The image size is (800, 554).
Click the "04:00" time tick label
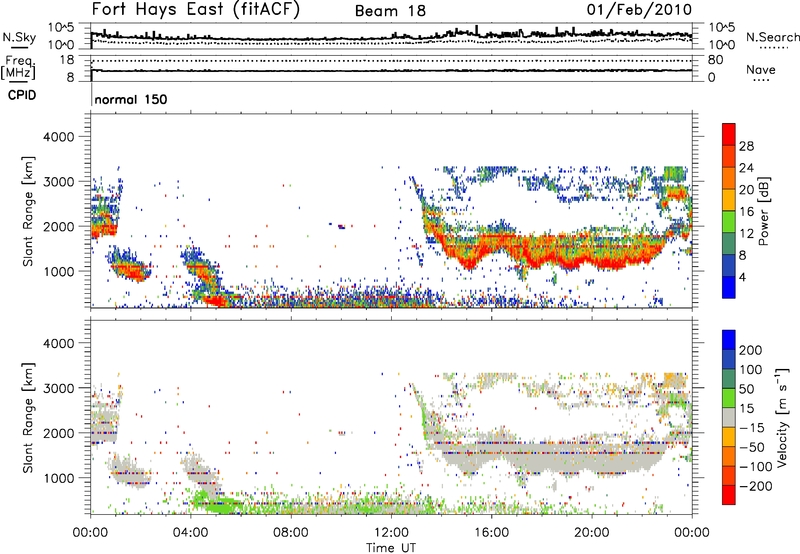tap(190, 533)
